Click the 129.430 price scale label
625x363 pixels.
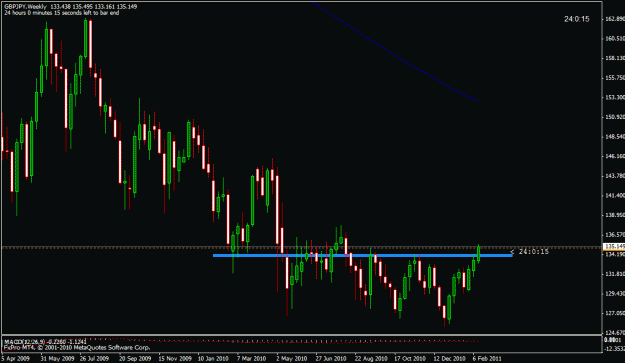615,294
